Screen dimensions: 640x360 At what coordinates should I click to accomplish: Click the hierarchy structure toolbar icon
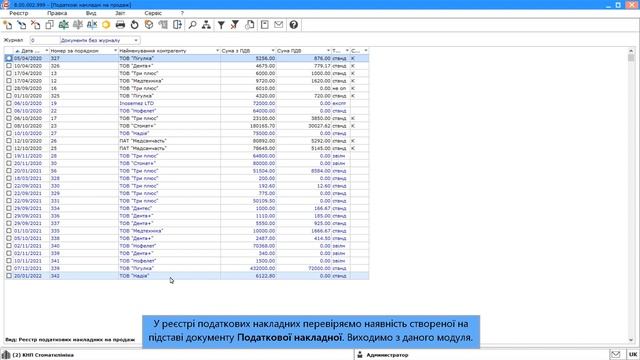coord(207,25)
